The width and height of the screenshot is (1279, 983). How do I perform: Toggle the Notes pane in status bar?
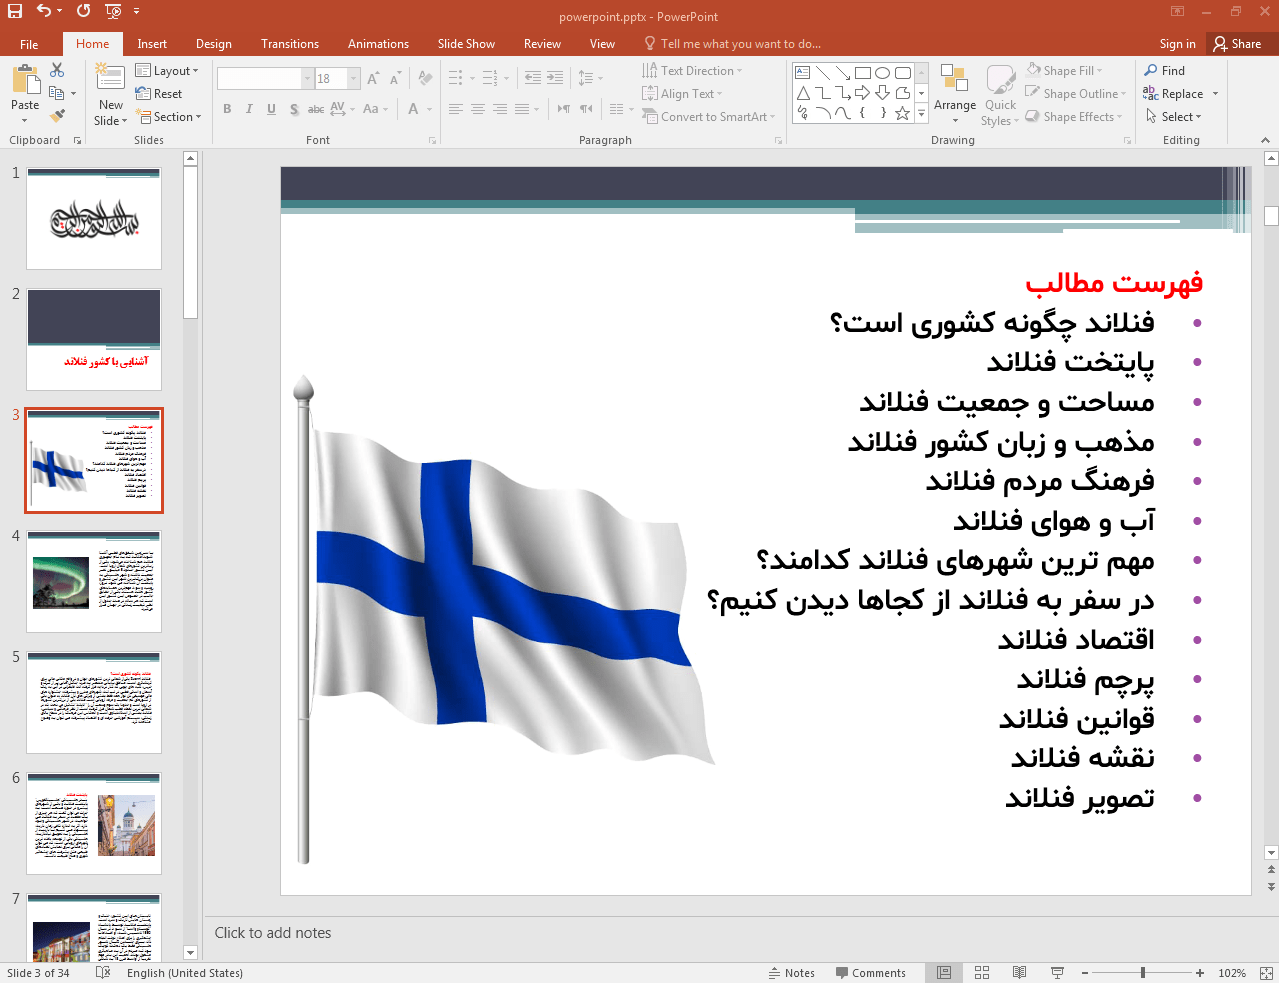tap(791, 973)
